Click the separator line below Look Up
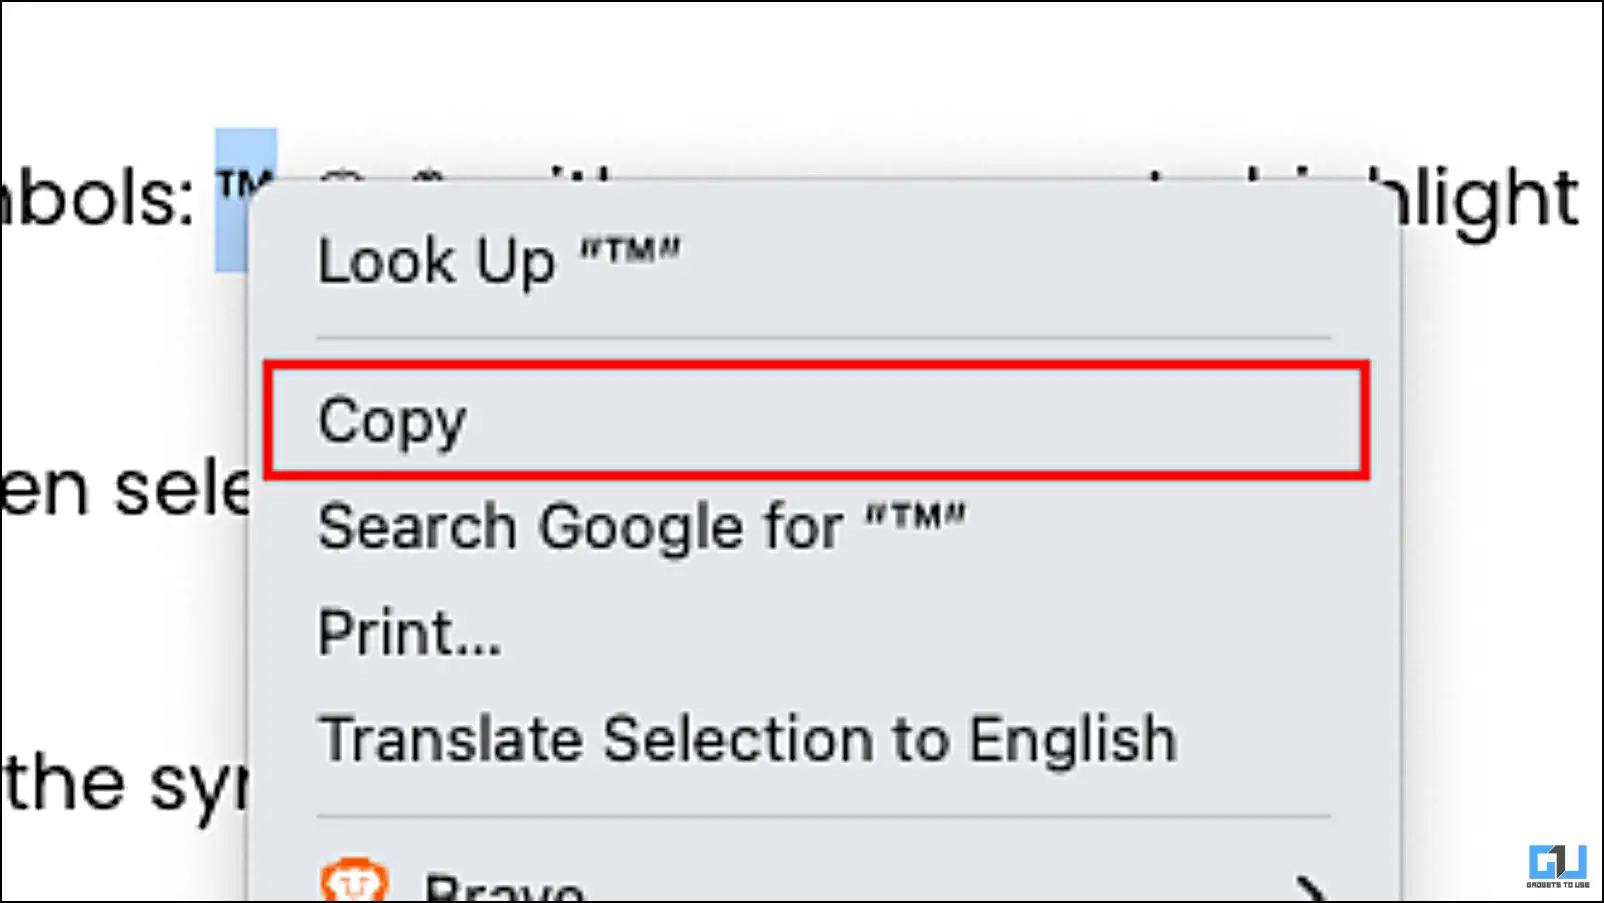This screenshot has height=903, width=1604. coord(822,338)
